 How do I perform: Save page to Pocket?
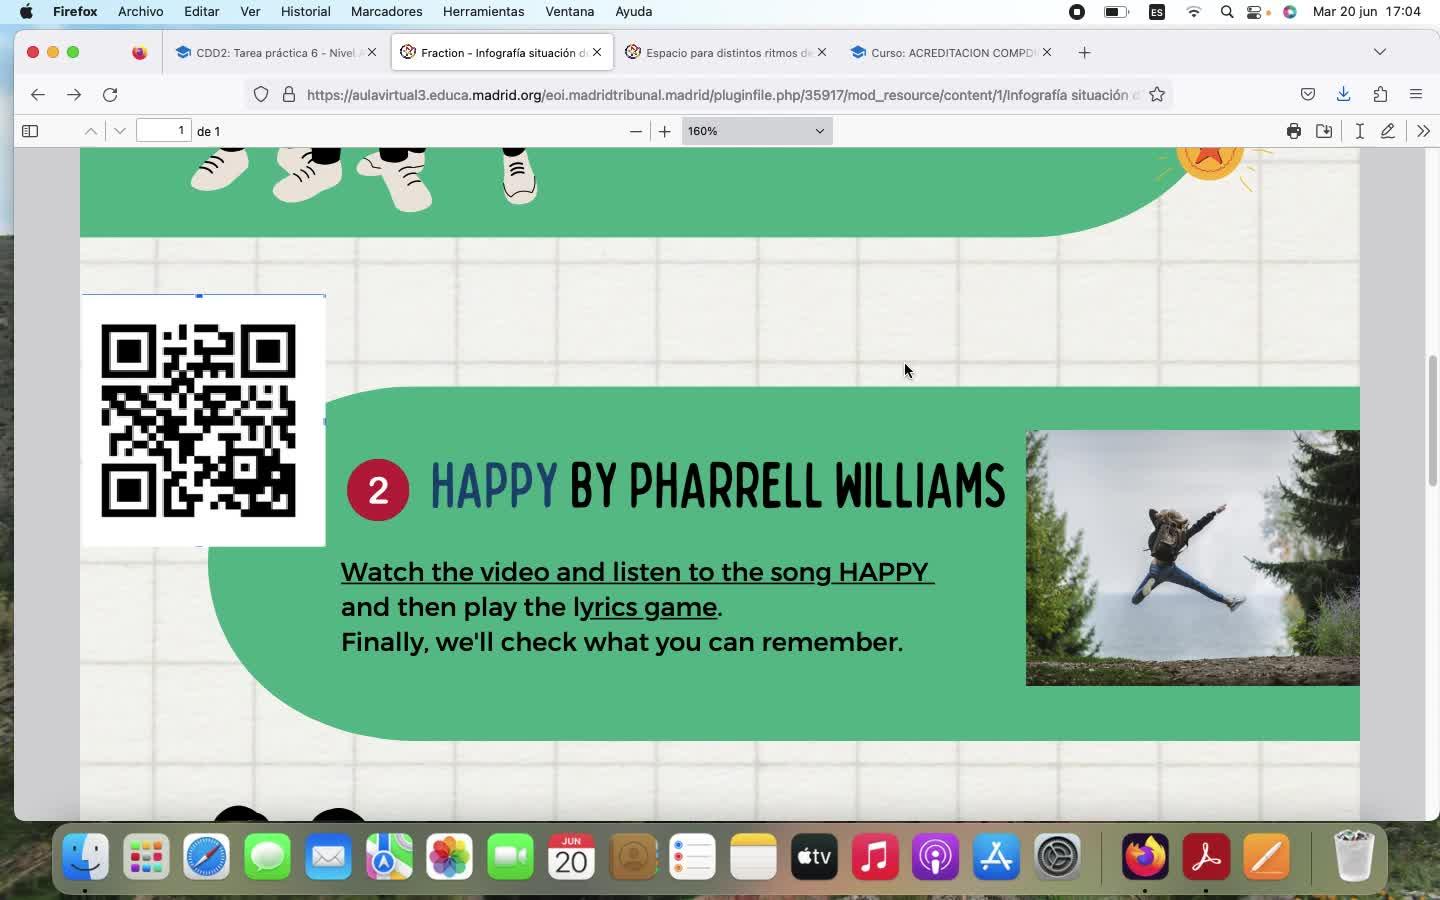tap(1308, 94)
